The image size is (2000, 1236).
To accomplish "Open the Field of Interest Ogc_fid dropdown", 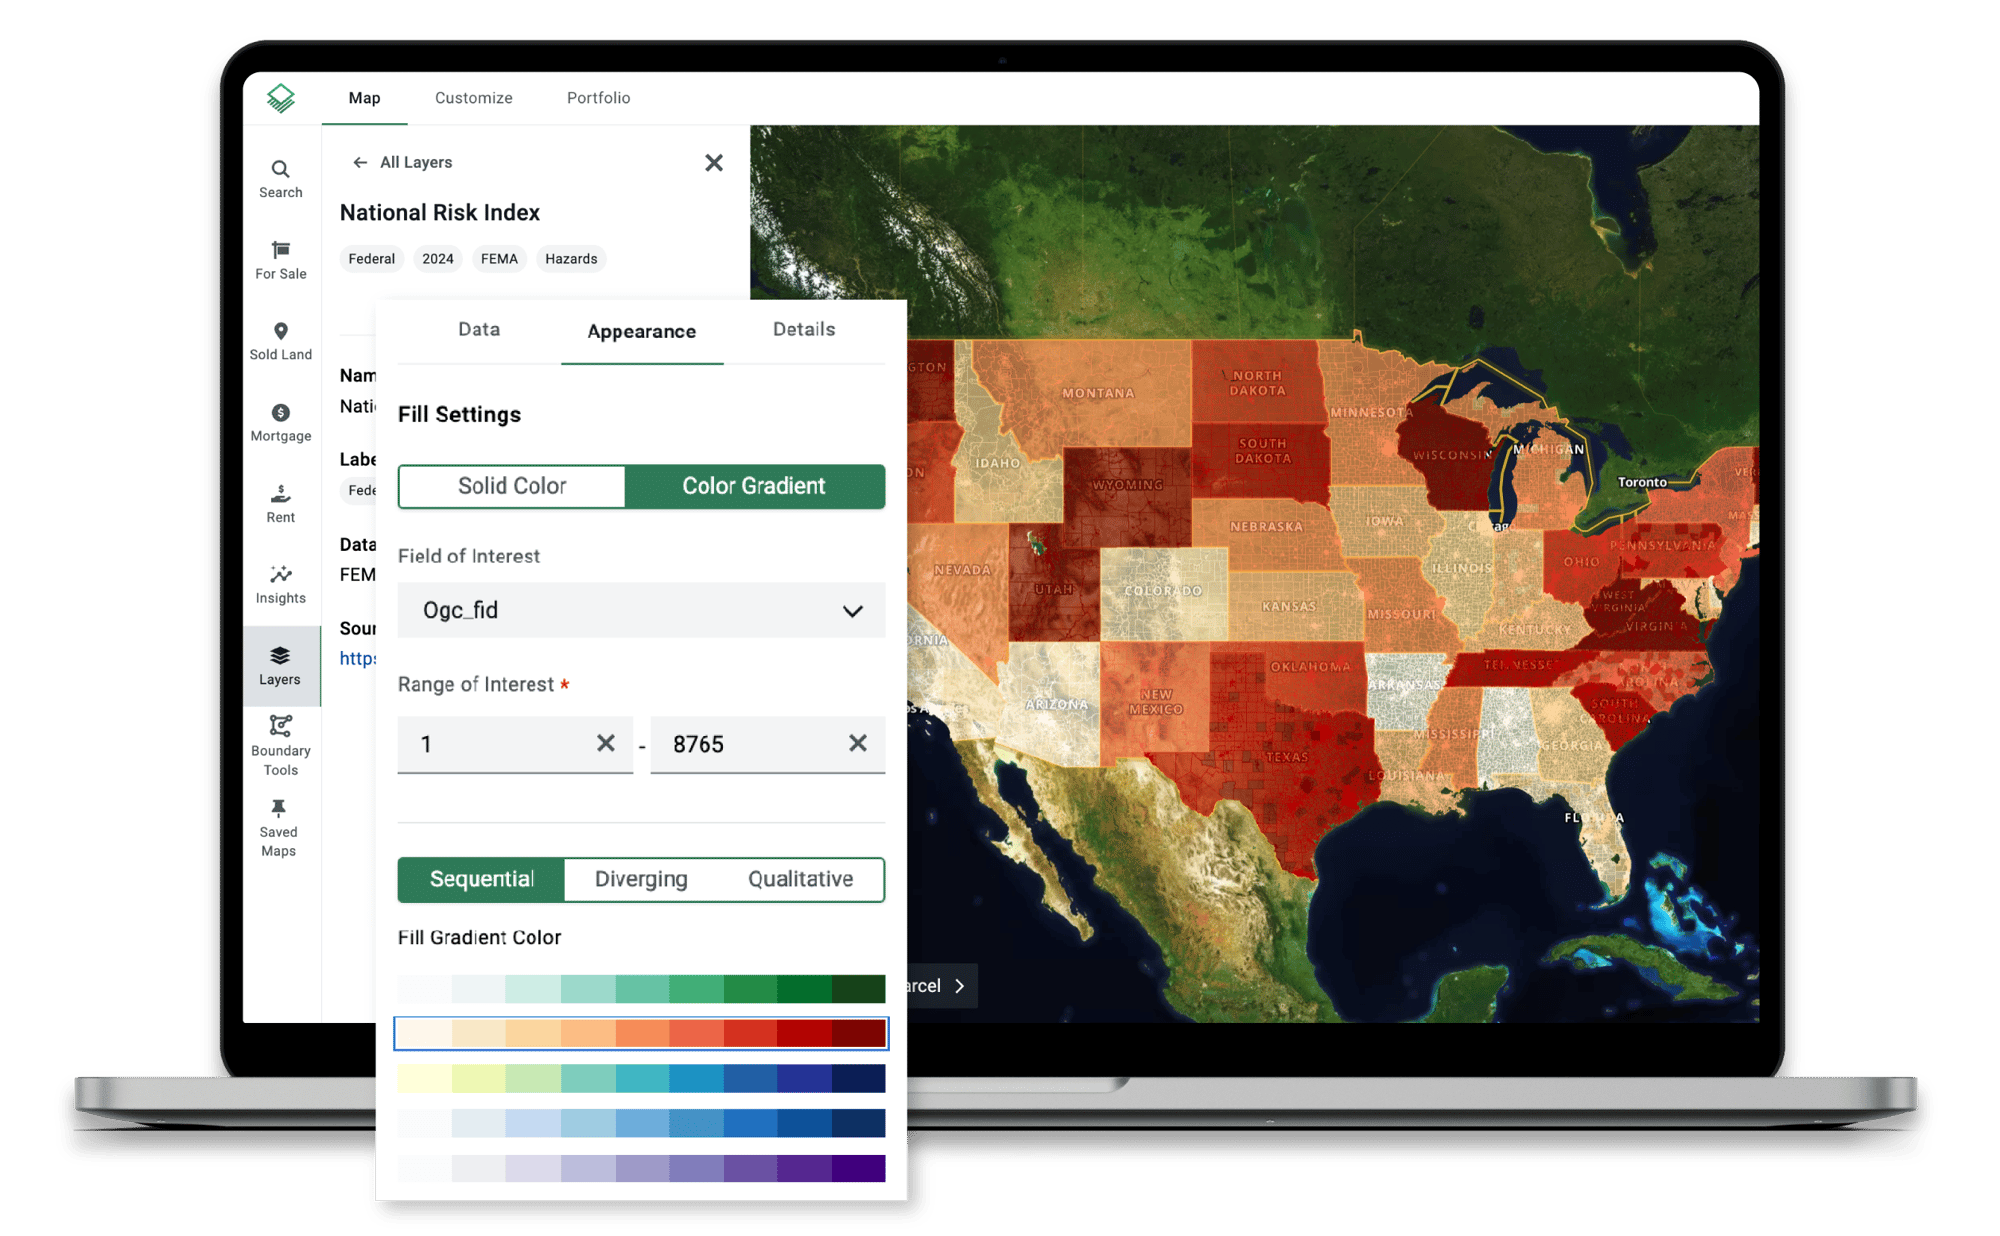I will click(x=641, y=610).
